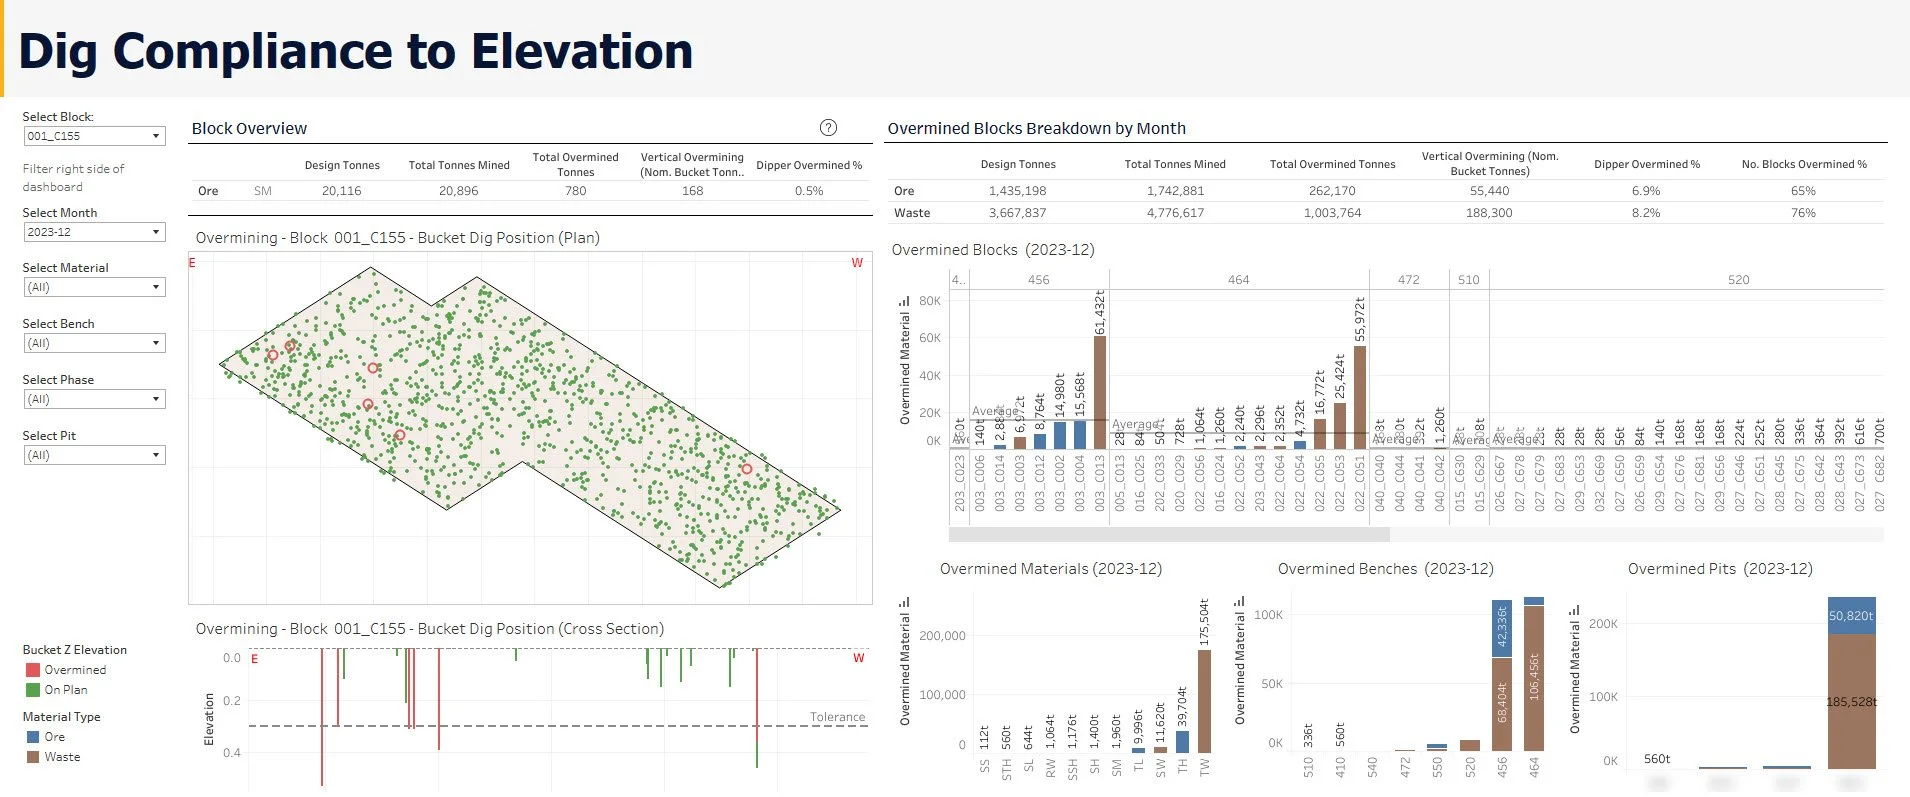The width and height of the screenshot is (1910, 797).
Task: Select the 55,972t bar for block 022_C051
Action: point(1360,397)
